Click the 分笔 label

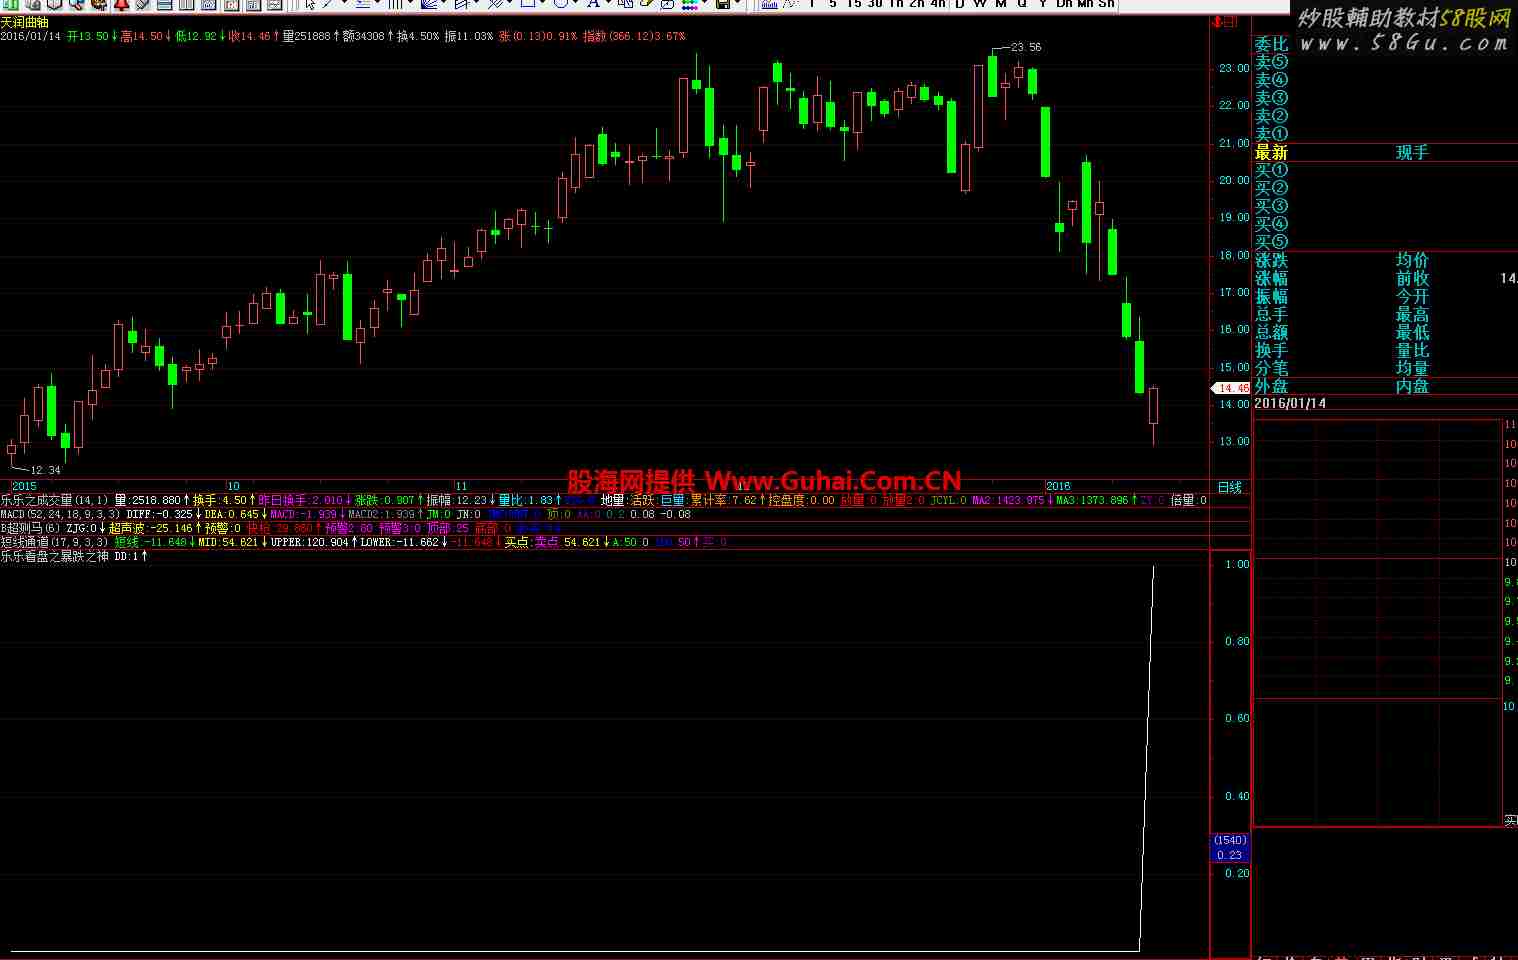(x=1272, y=368)
